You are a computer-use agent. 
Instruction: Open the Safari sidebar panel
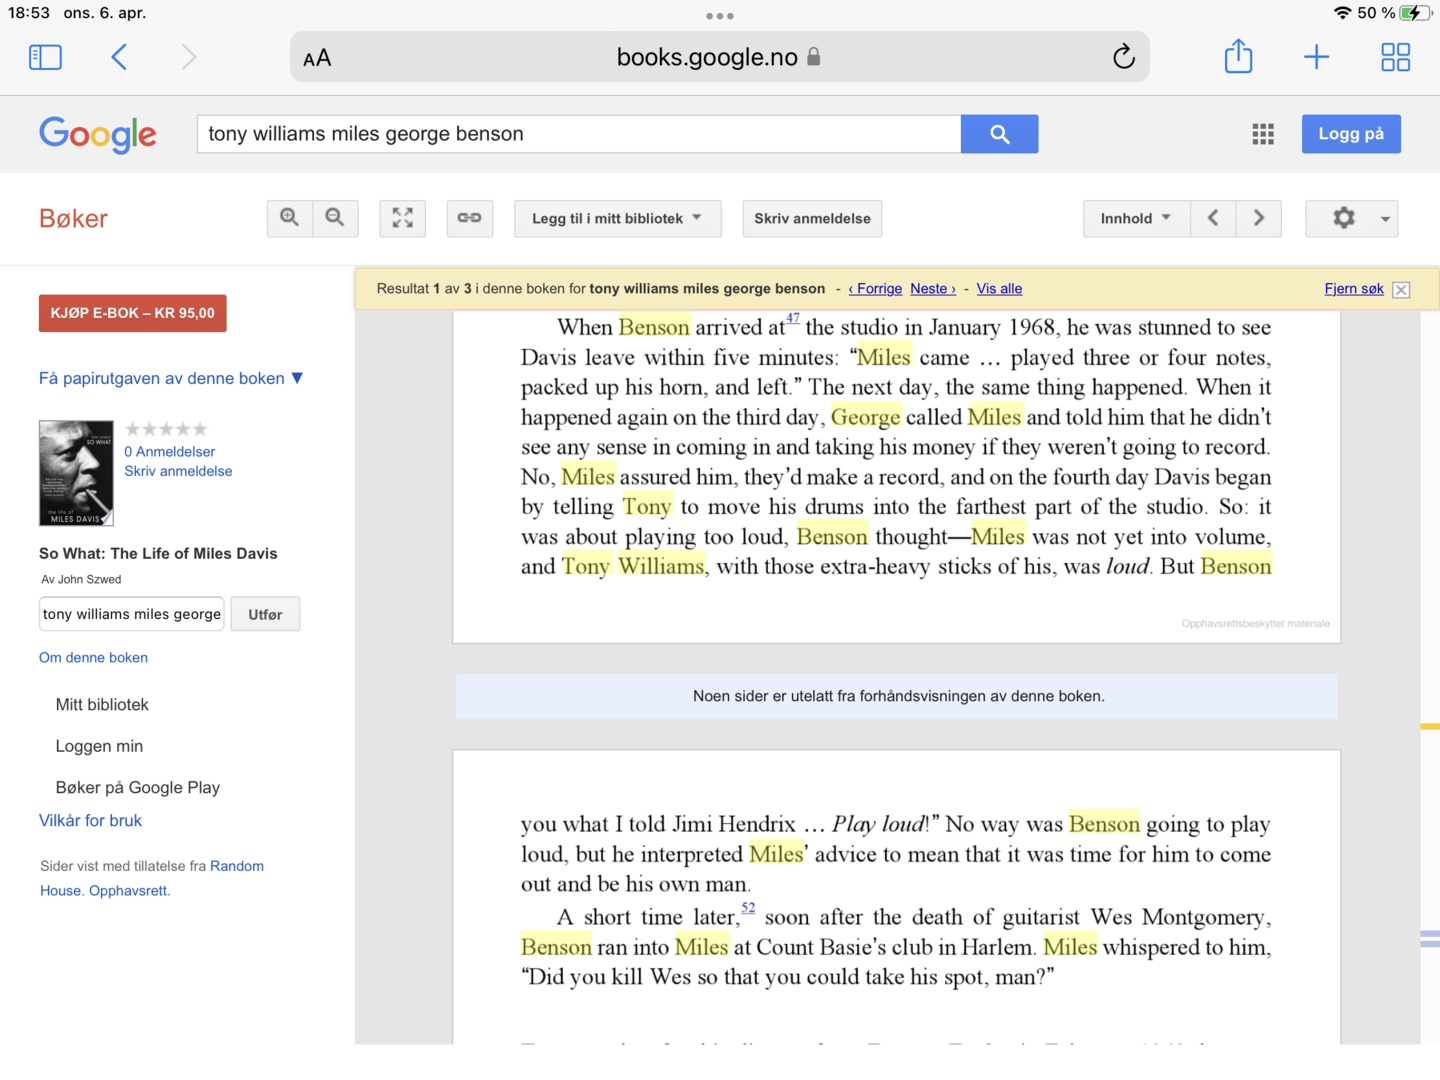(x=46, y=57)
